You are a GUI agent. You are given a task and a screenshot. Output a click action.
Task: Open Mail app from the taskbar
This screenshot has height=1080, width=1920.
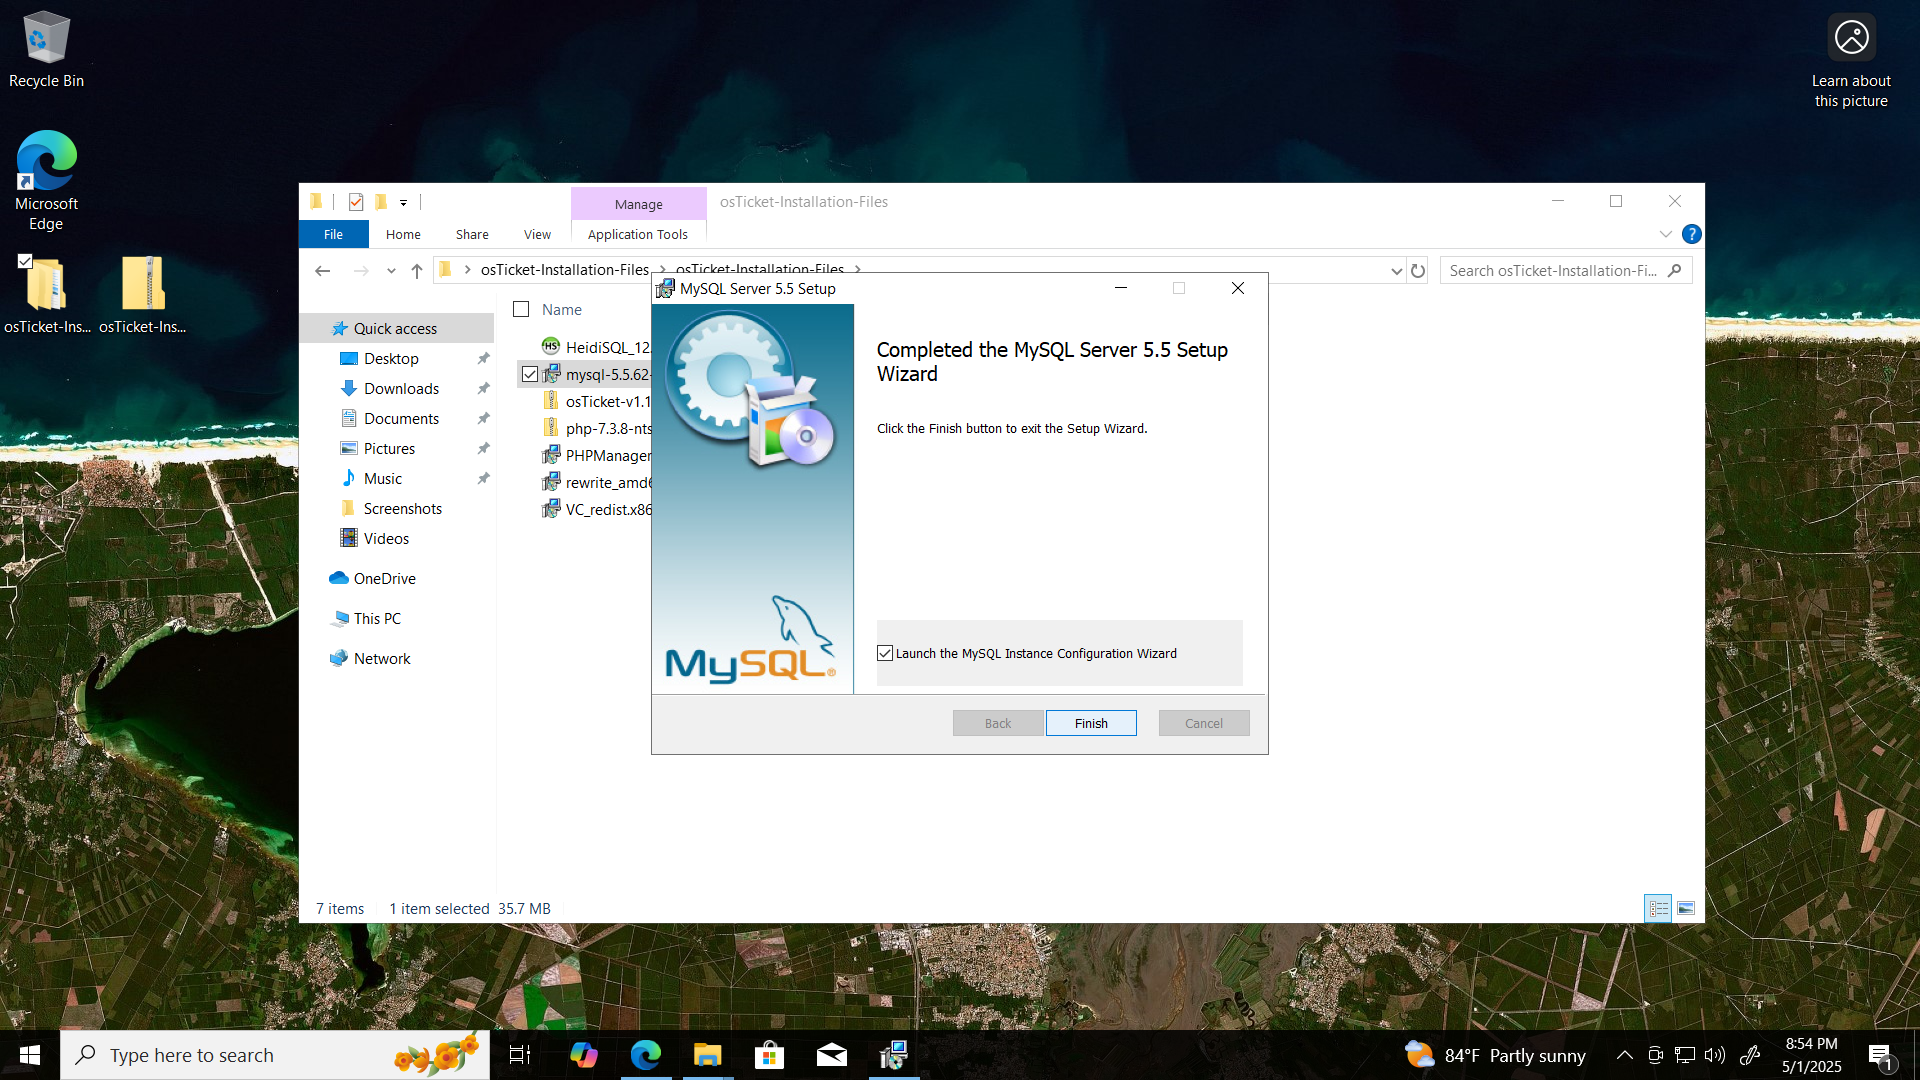pyautogui.click(x=832, y=1055)
